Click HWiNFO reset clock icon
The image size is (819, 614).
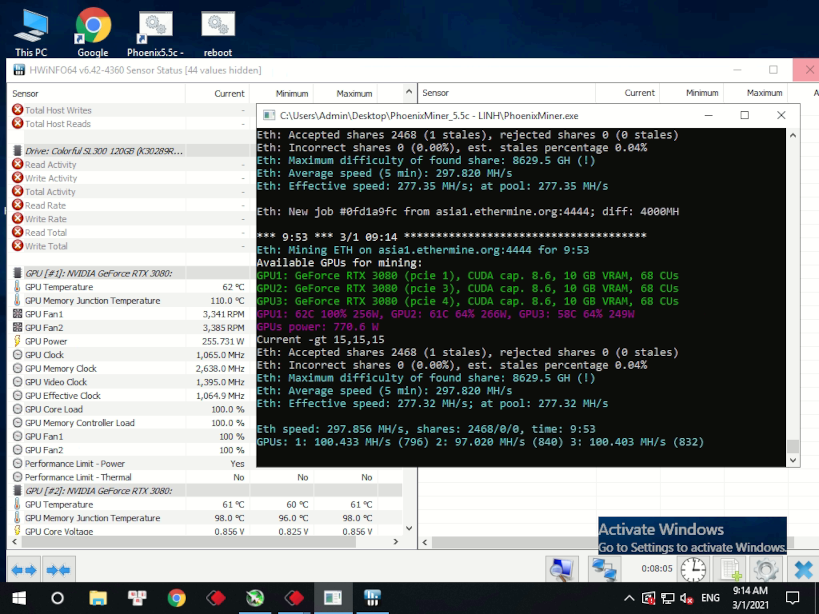click(693, 569)
